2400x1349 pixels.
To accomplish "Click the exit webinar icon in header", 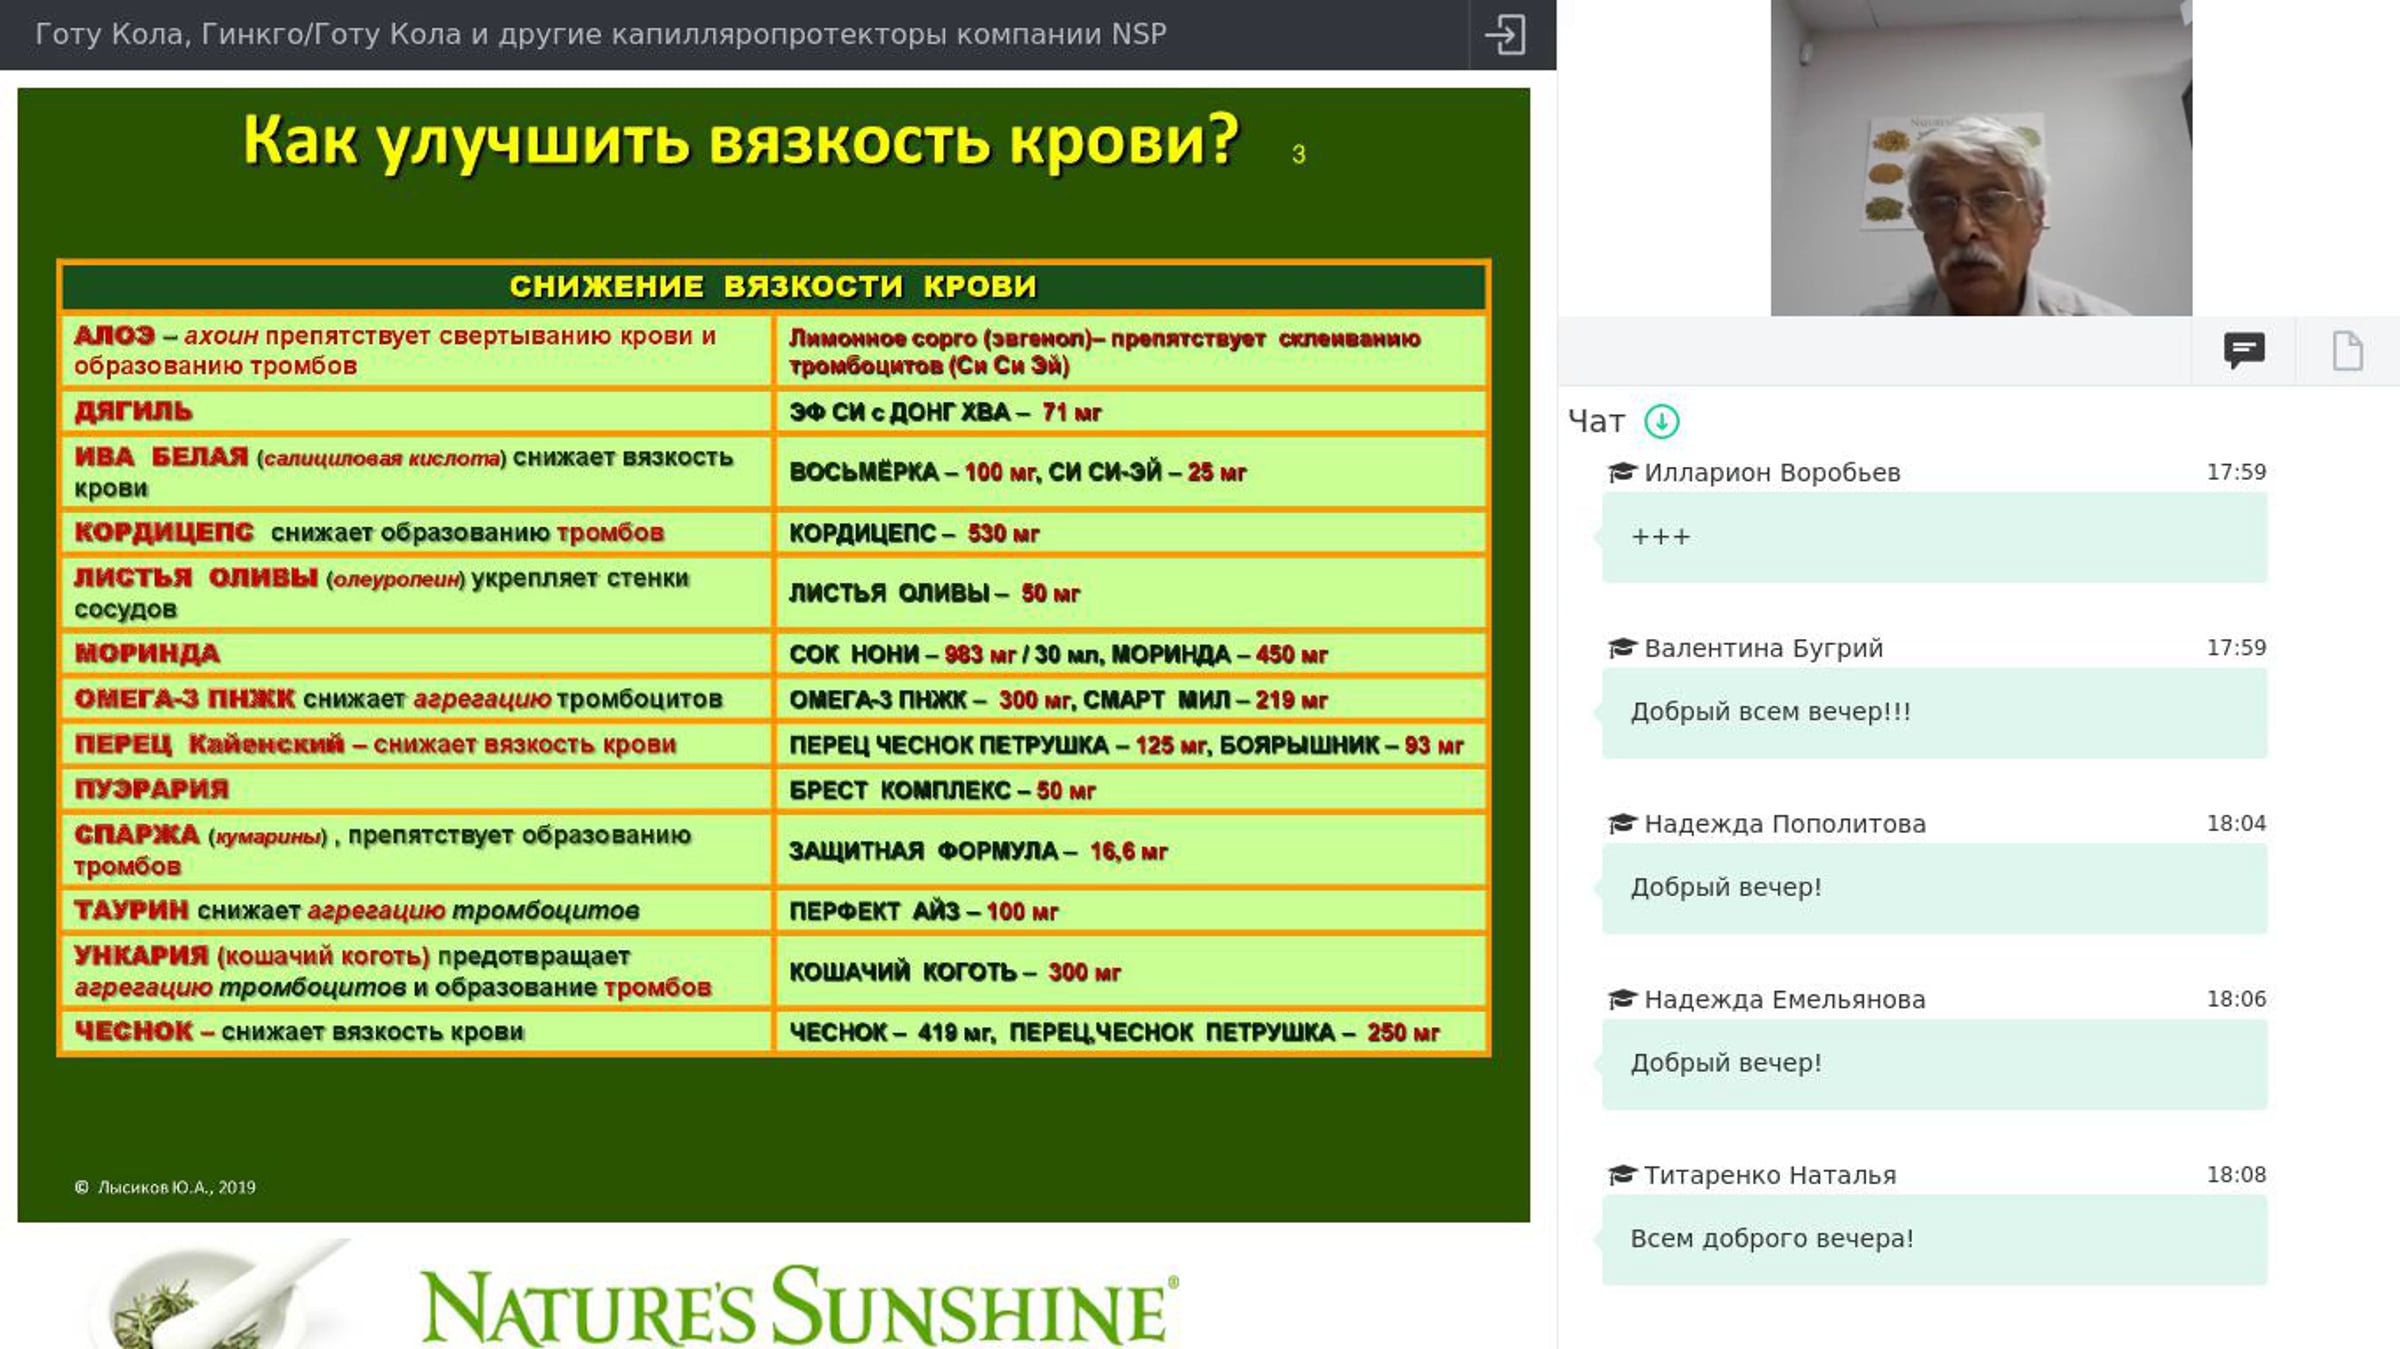I will point(1505,34).
